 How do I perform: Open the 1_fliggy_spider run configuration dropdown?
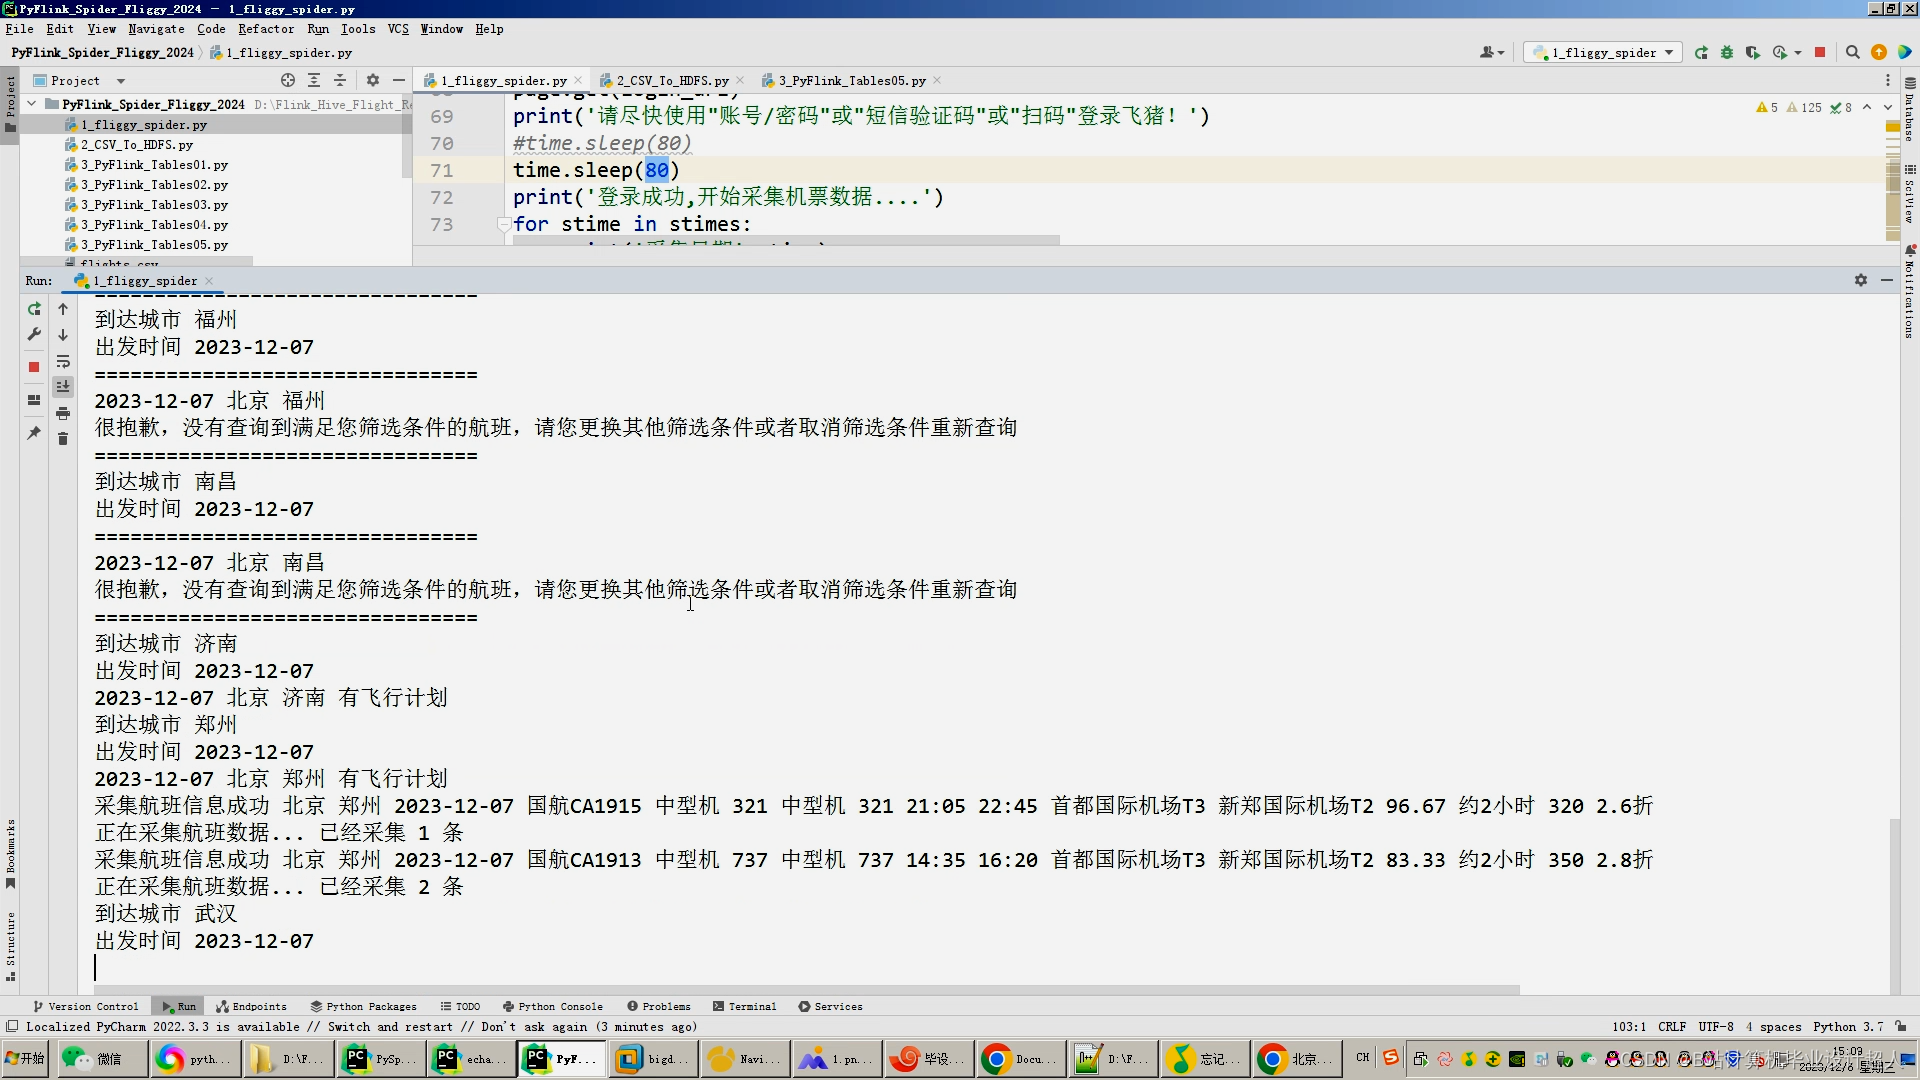click(x=1603, y=53)
